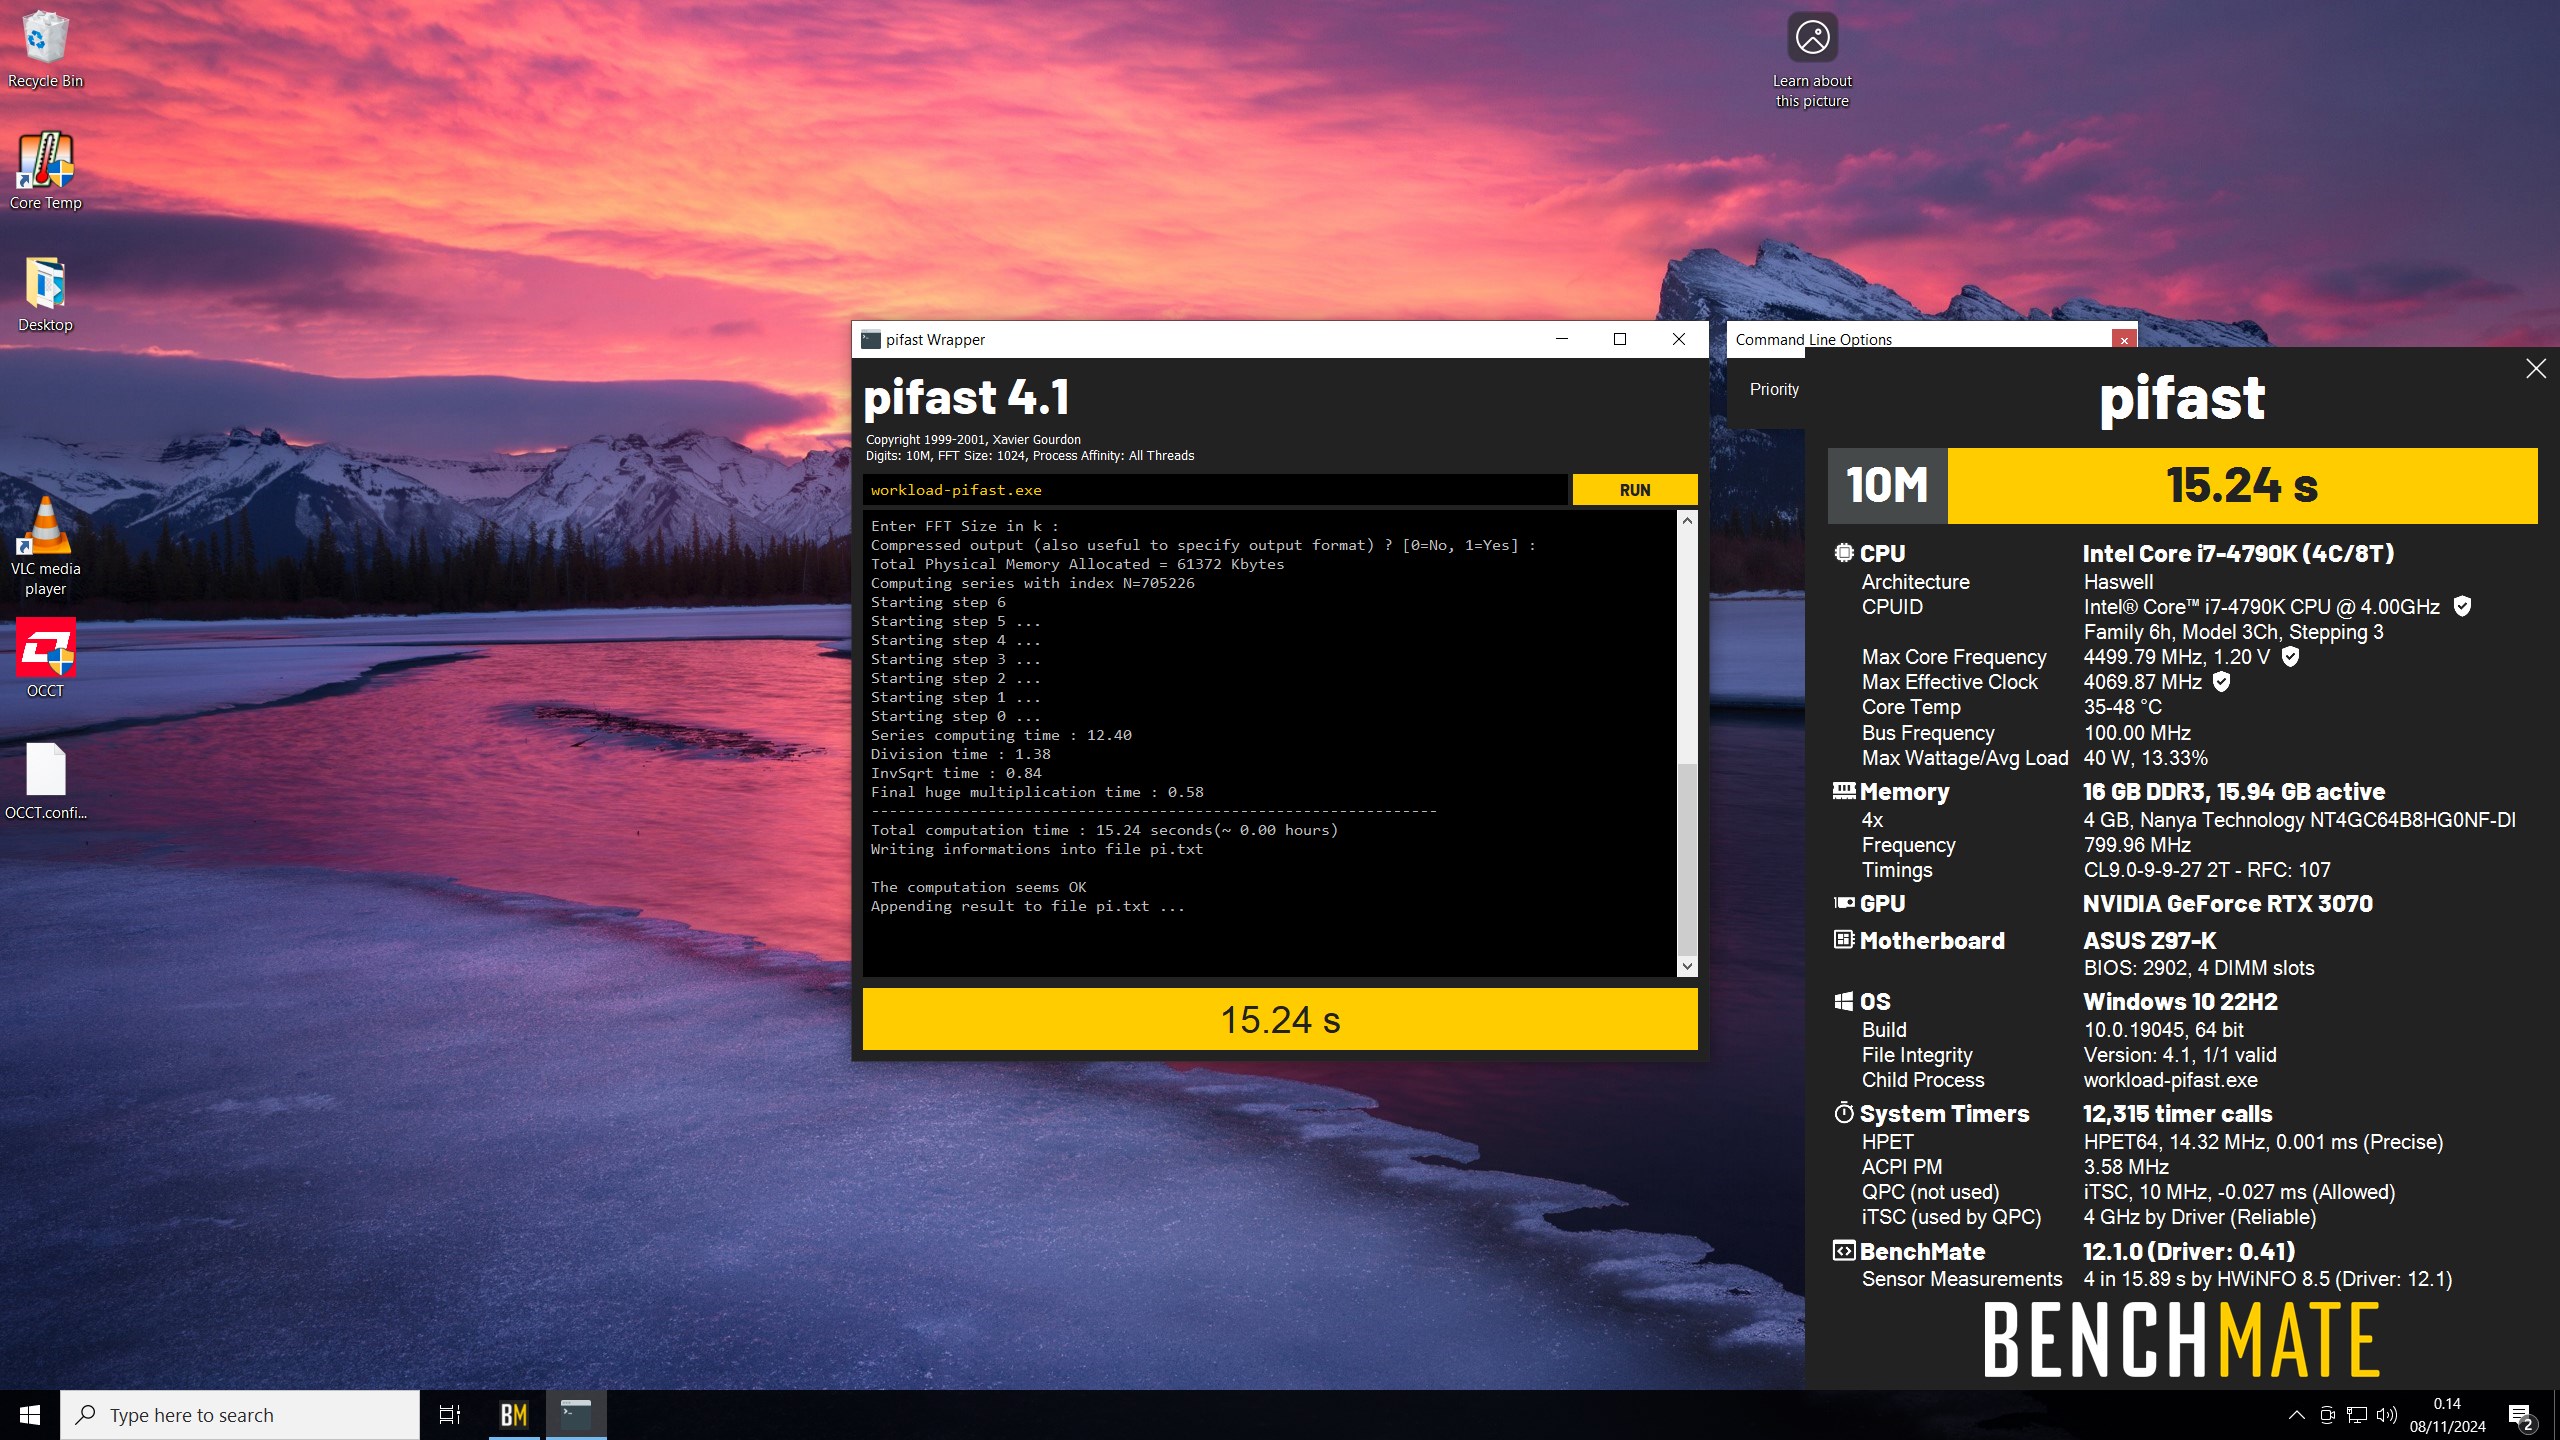Click the Windows OS icon in BenchMate panel
Image resolution: width=2560 pixels, height=1440 pixels.
click(1844, 1001)
